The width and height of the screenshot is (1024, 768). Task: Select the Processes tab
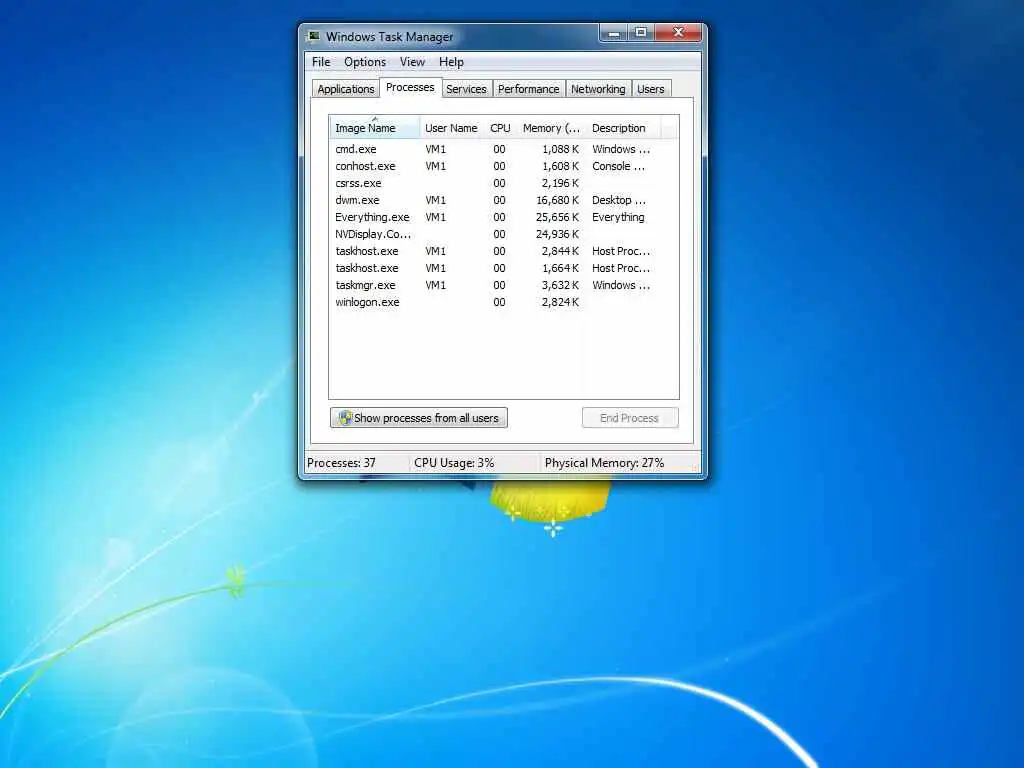pyautogui.click(x=410, y=87)
